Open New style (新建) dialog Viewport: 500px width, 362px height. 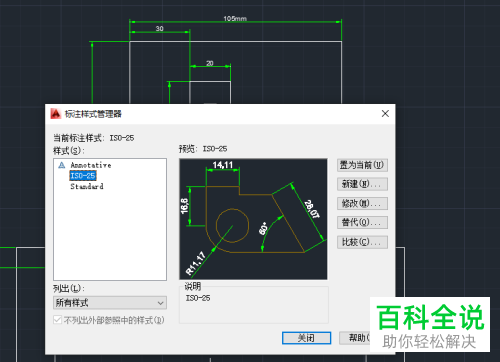[x=362, y=184]
